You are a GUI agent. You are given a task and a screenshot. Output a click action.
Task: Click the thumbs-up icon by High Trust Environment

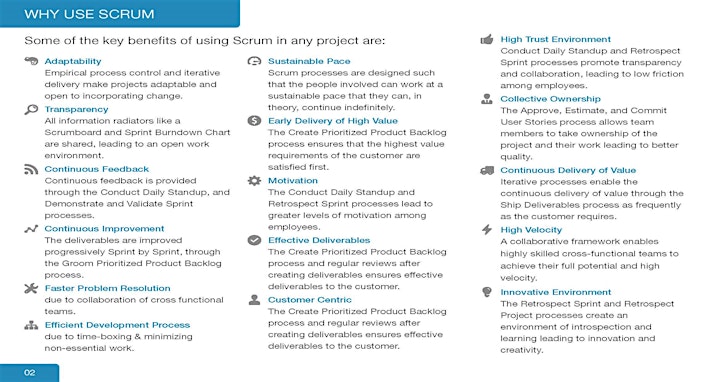(x=487, y=39)
